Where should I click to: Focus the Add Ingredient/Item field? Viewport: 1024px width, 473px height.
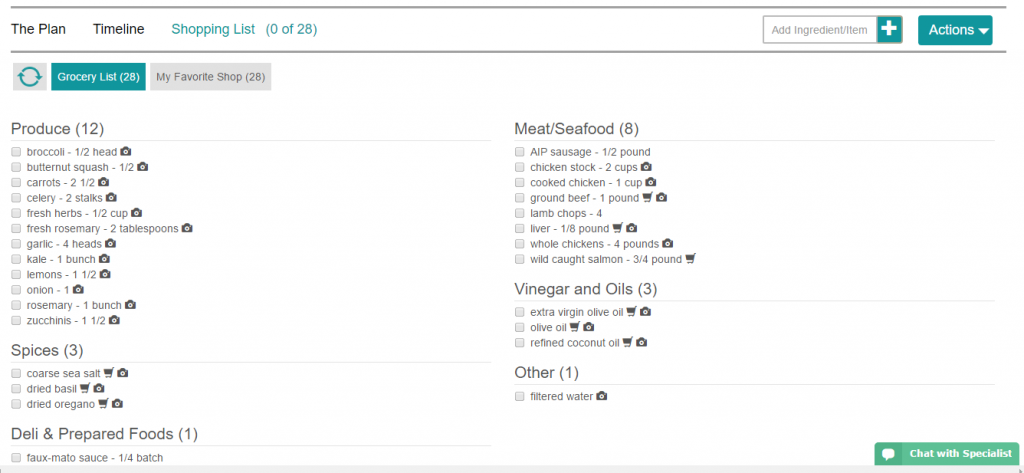point(820,30)
